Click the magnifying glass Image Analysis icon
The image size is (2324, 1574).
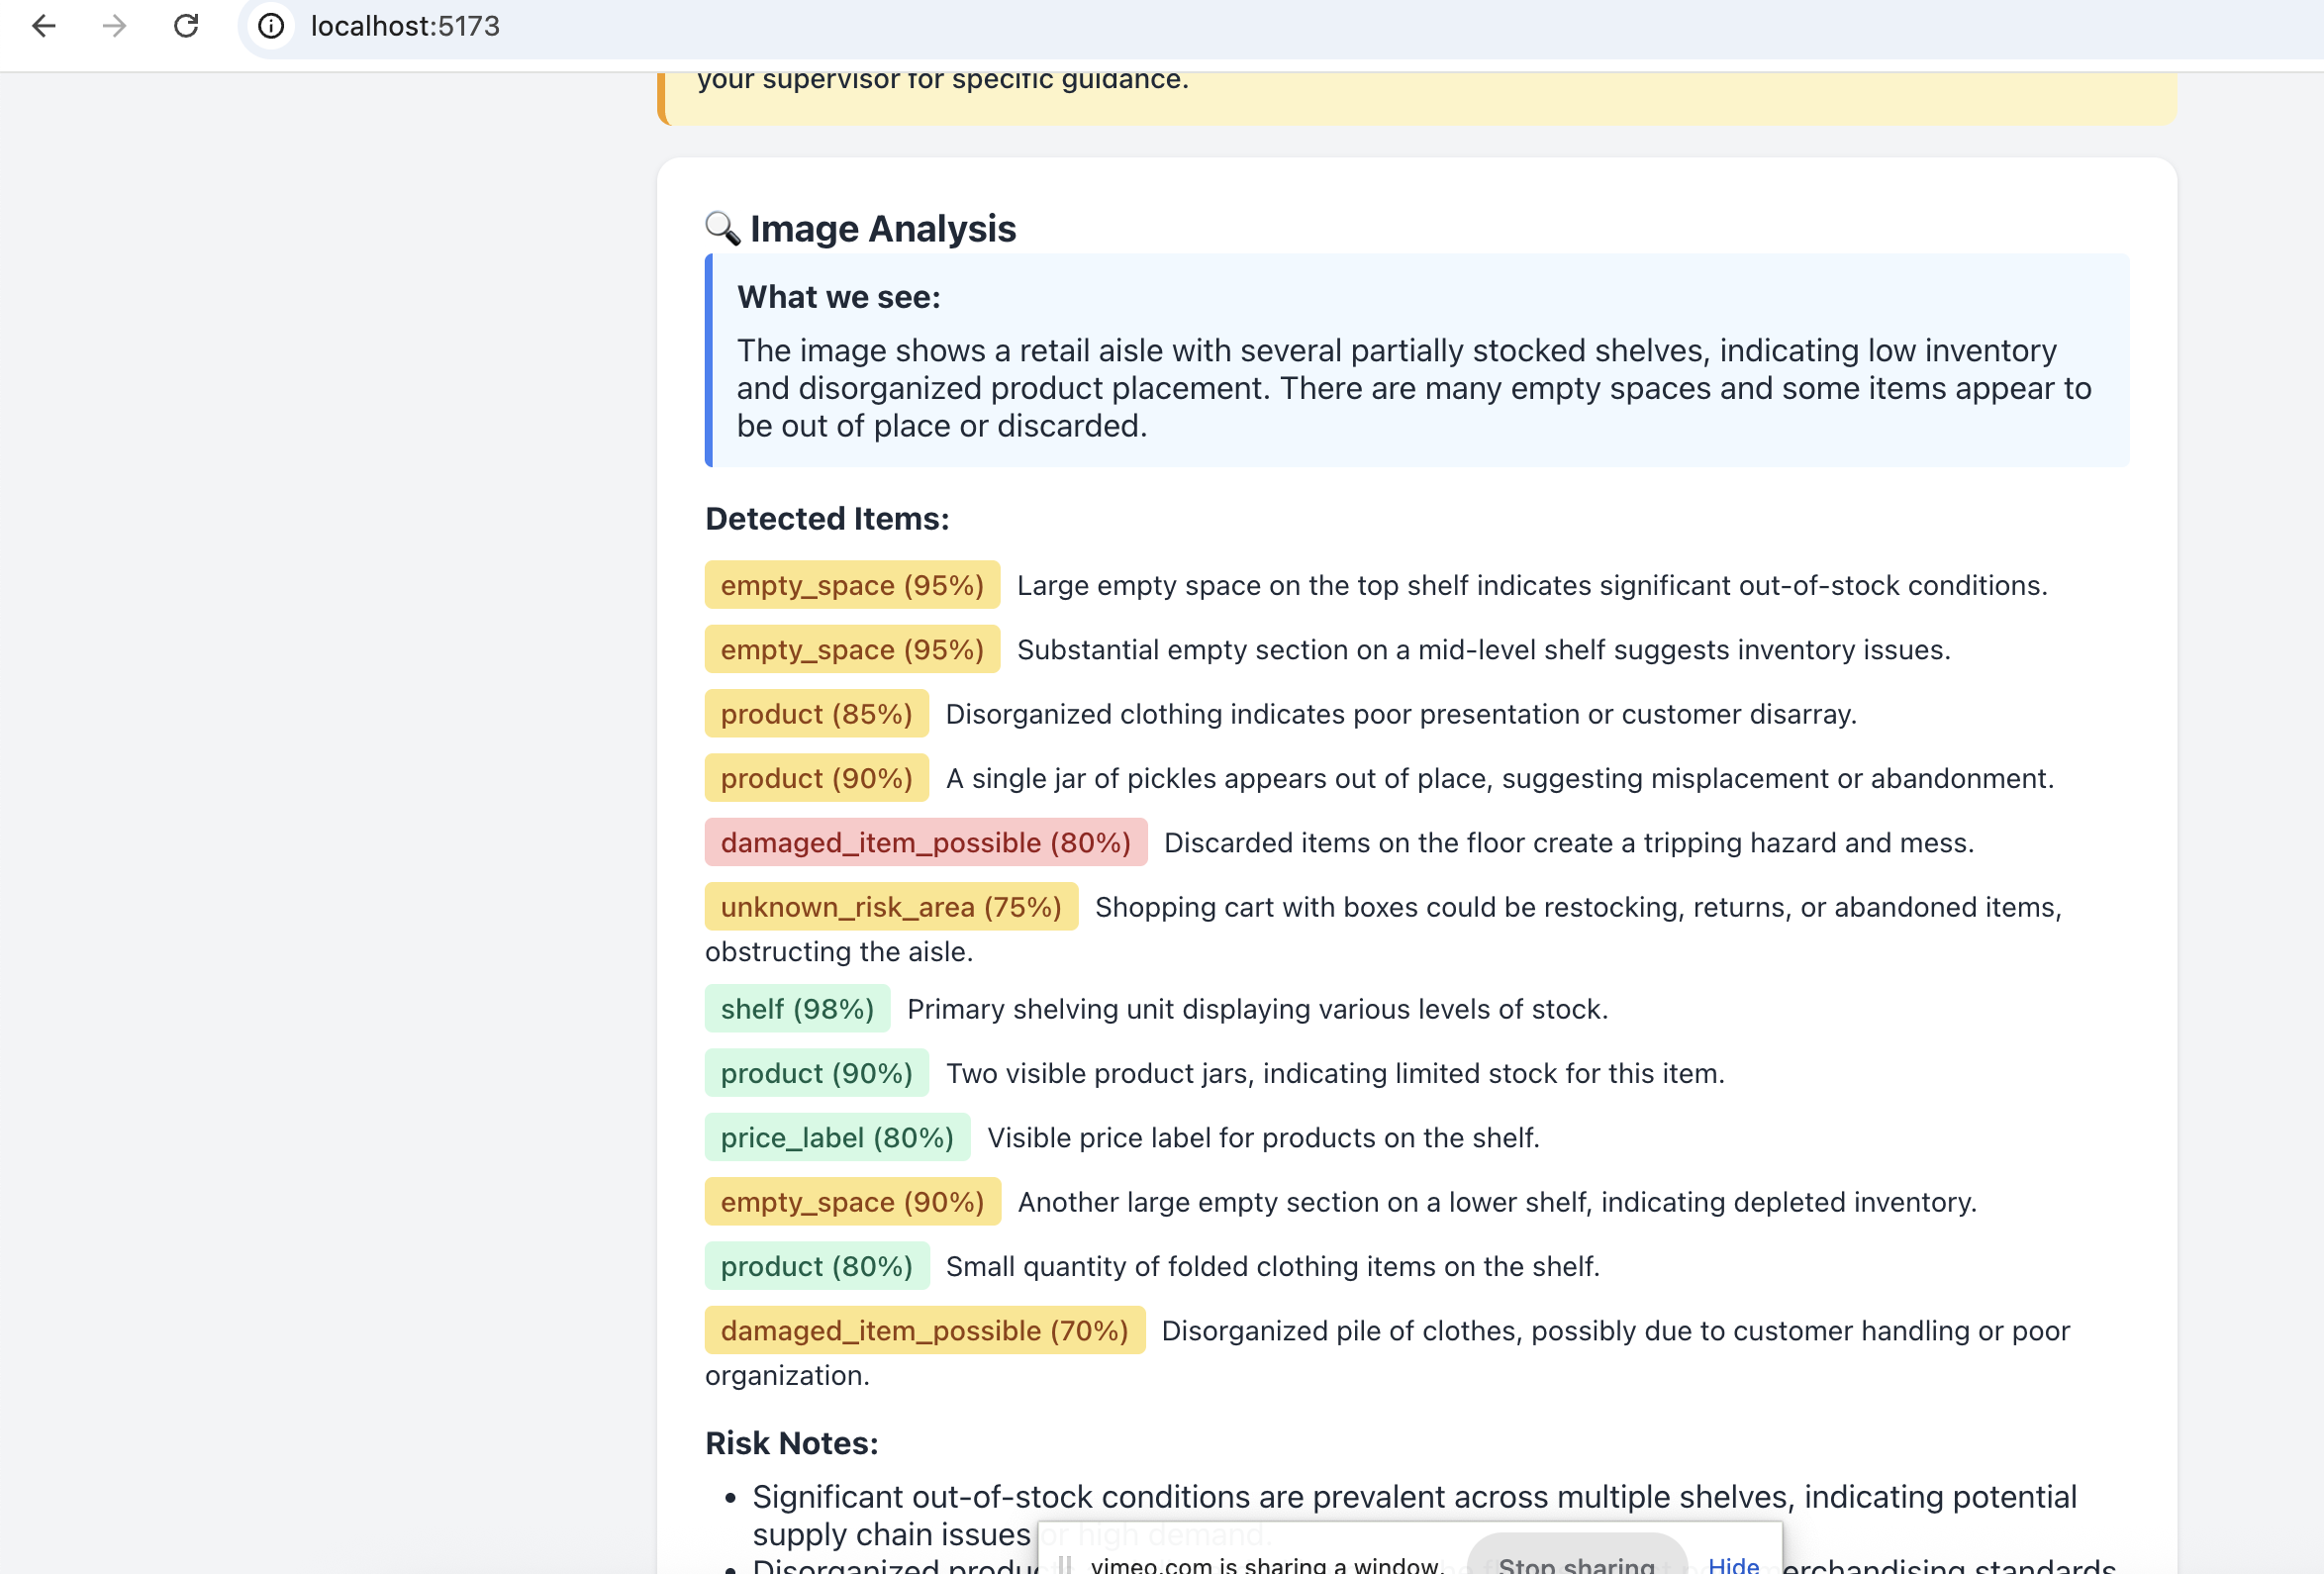tap(722, 229)
